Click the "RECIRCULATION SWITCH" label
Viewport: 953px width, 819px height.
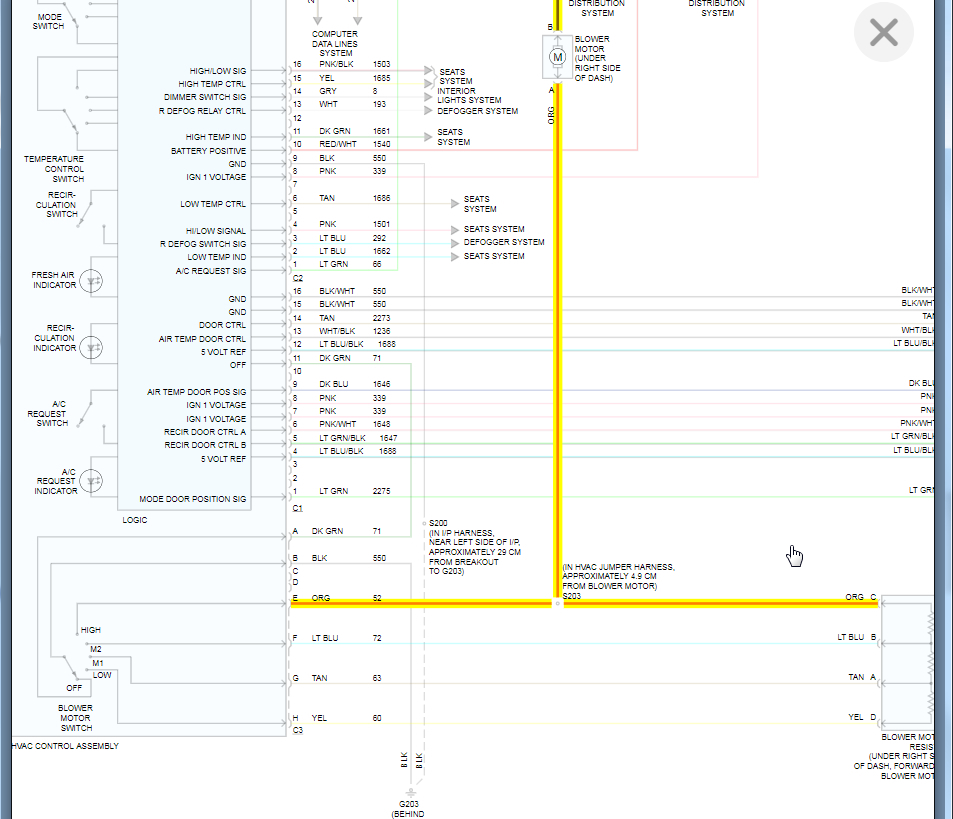(x=56, y=205)
